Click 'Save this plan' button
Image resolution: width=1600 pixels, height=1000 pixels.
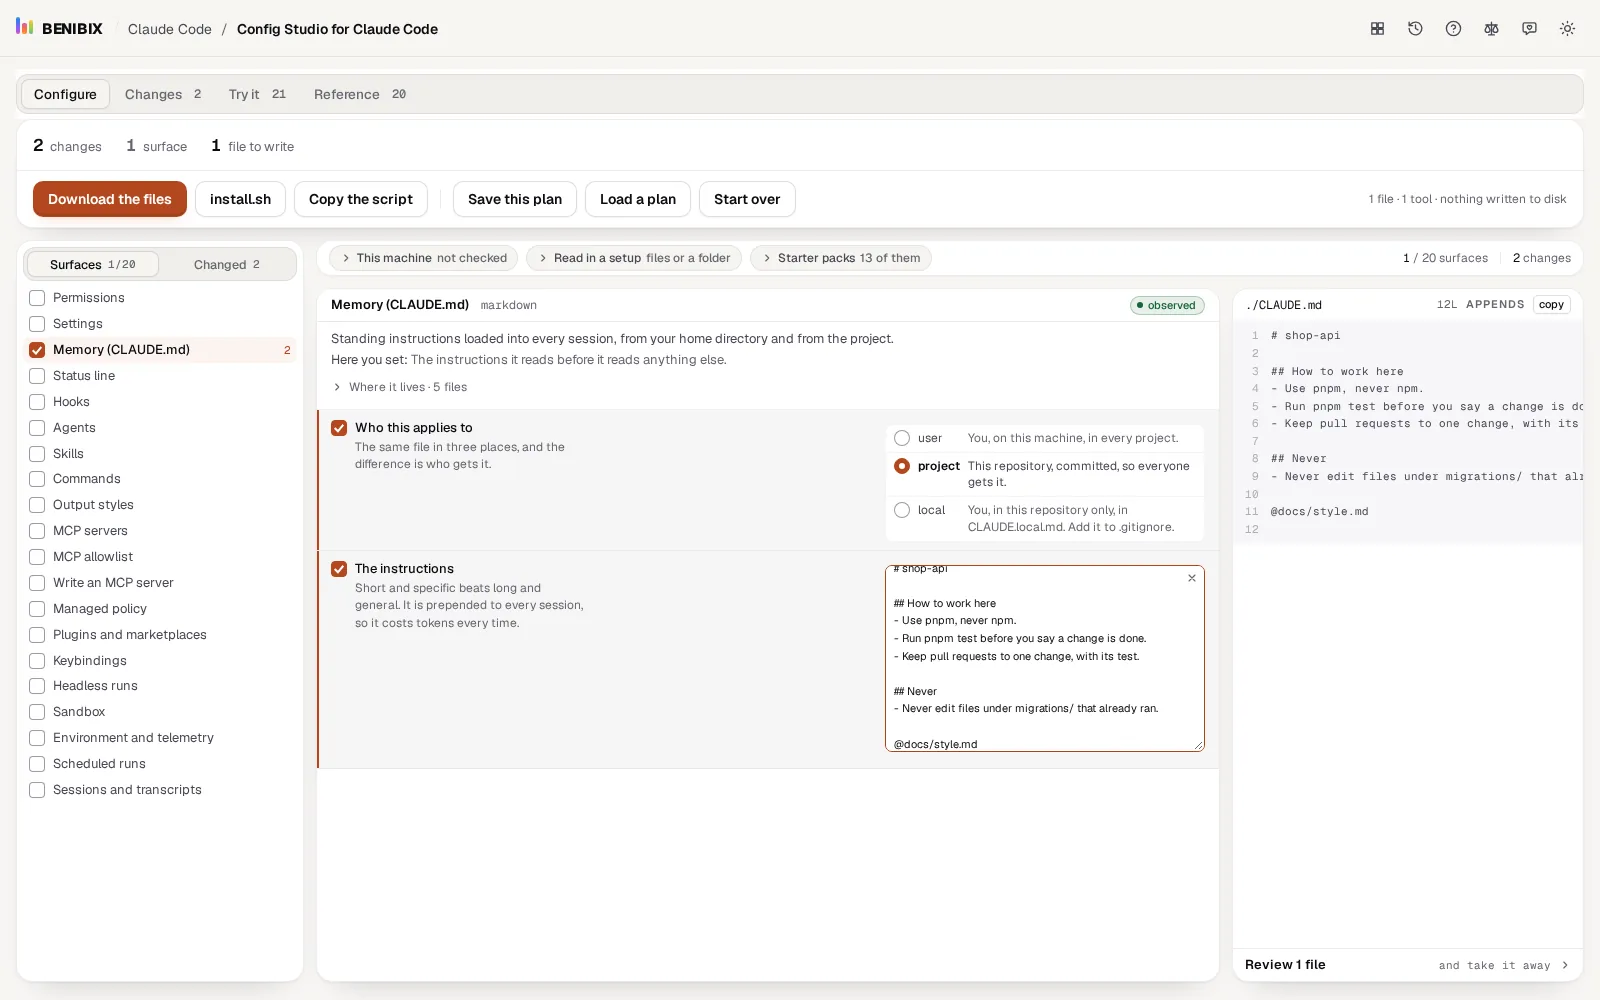(515, 199)
